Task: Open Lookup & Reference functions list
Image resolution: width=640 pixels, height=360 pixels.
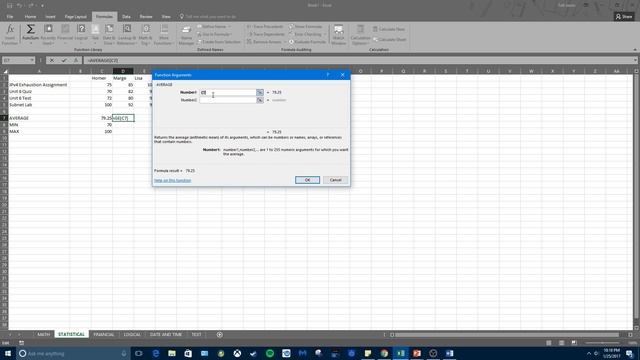Action: click(x=127, y=34)
